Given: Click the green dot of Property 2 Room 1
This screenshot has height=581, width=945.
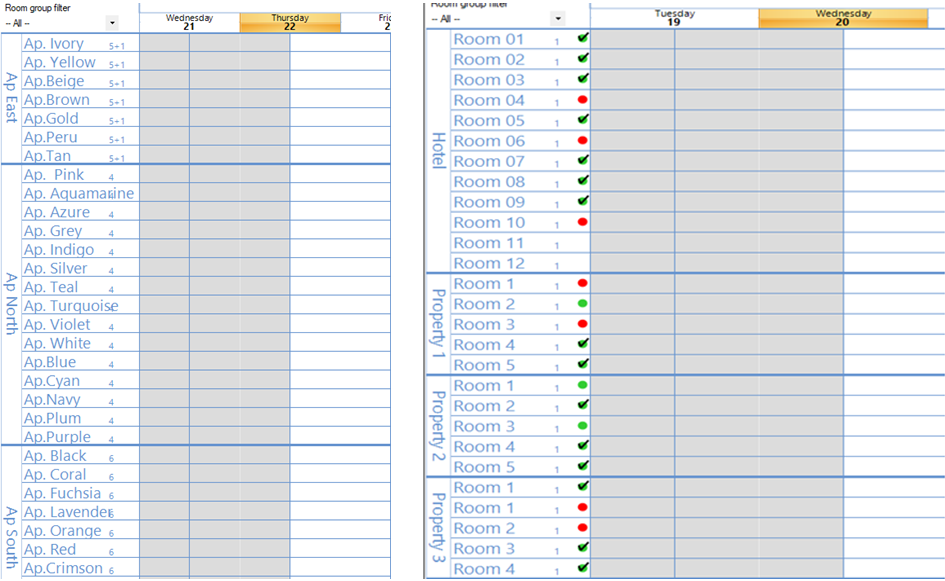Looking at the screenshot, I should point(582,385).
